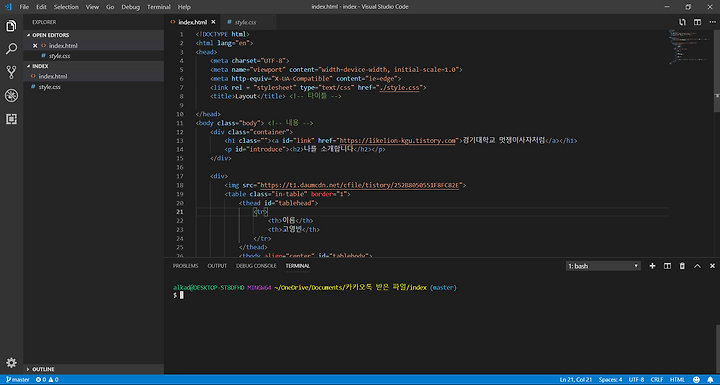Viewport: 720px width, 385px height.
Task: Close the terminal panel
Action: point(712,266)
